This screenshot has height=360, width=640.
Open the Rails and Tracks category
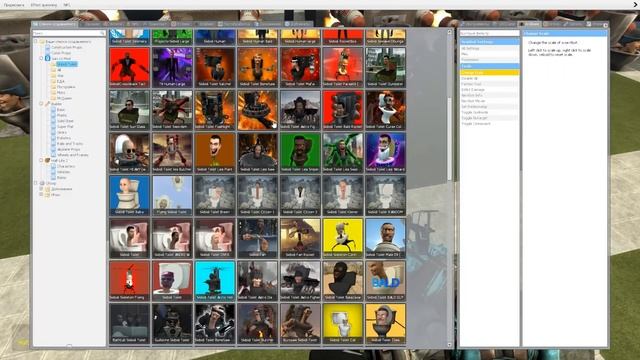(x=70, y=144)
